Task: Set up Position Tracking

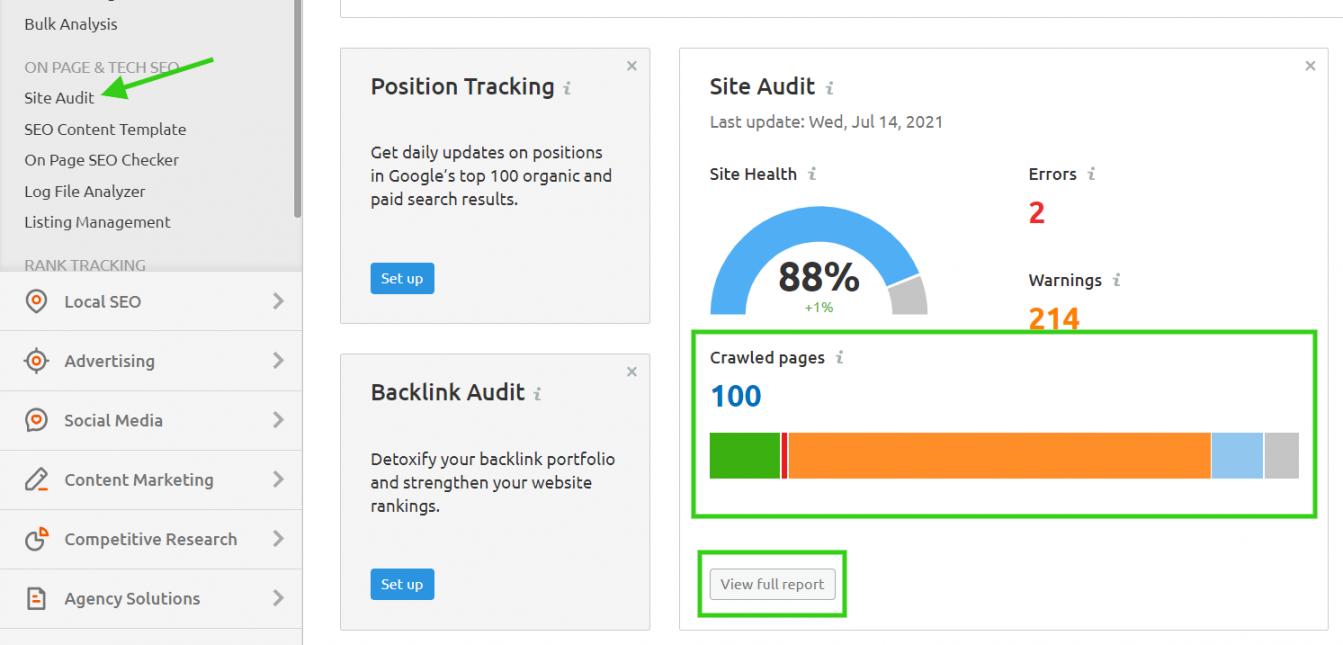Action: click(402, 279)
